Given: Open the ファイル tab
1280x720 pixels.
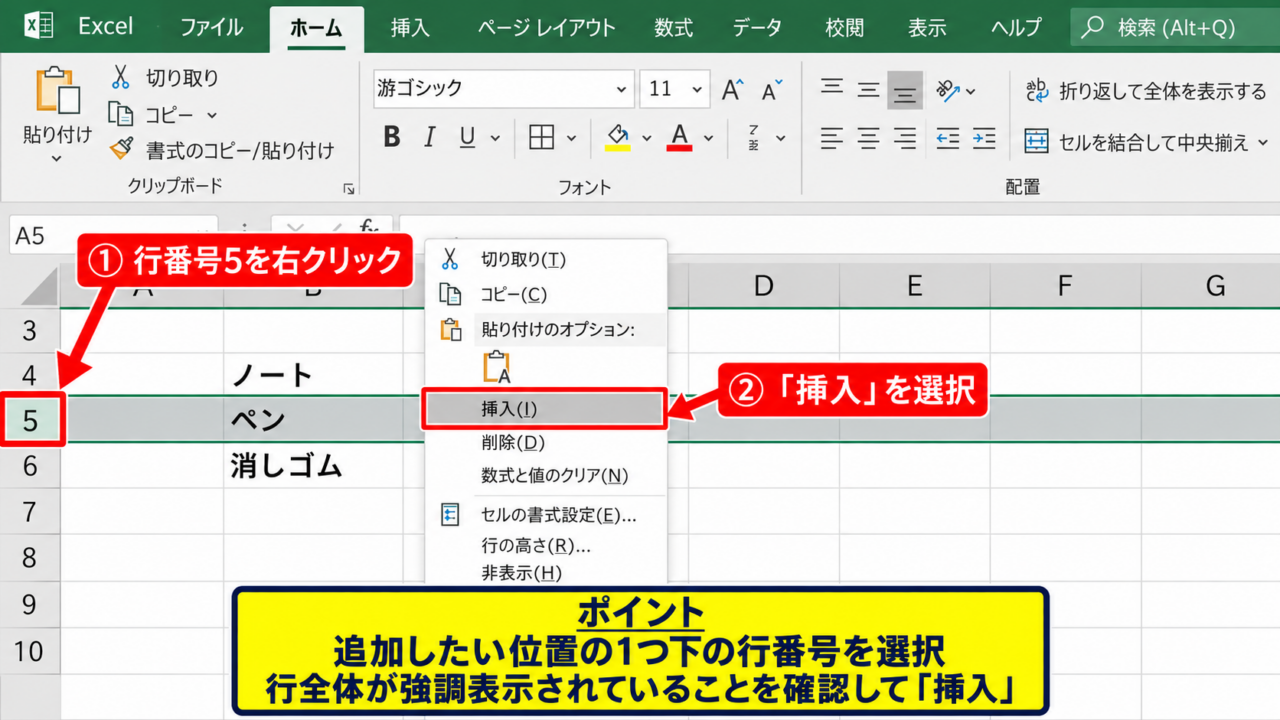Looking at the screenshot, I should point(211,27).
